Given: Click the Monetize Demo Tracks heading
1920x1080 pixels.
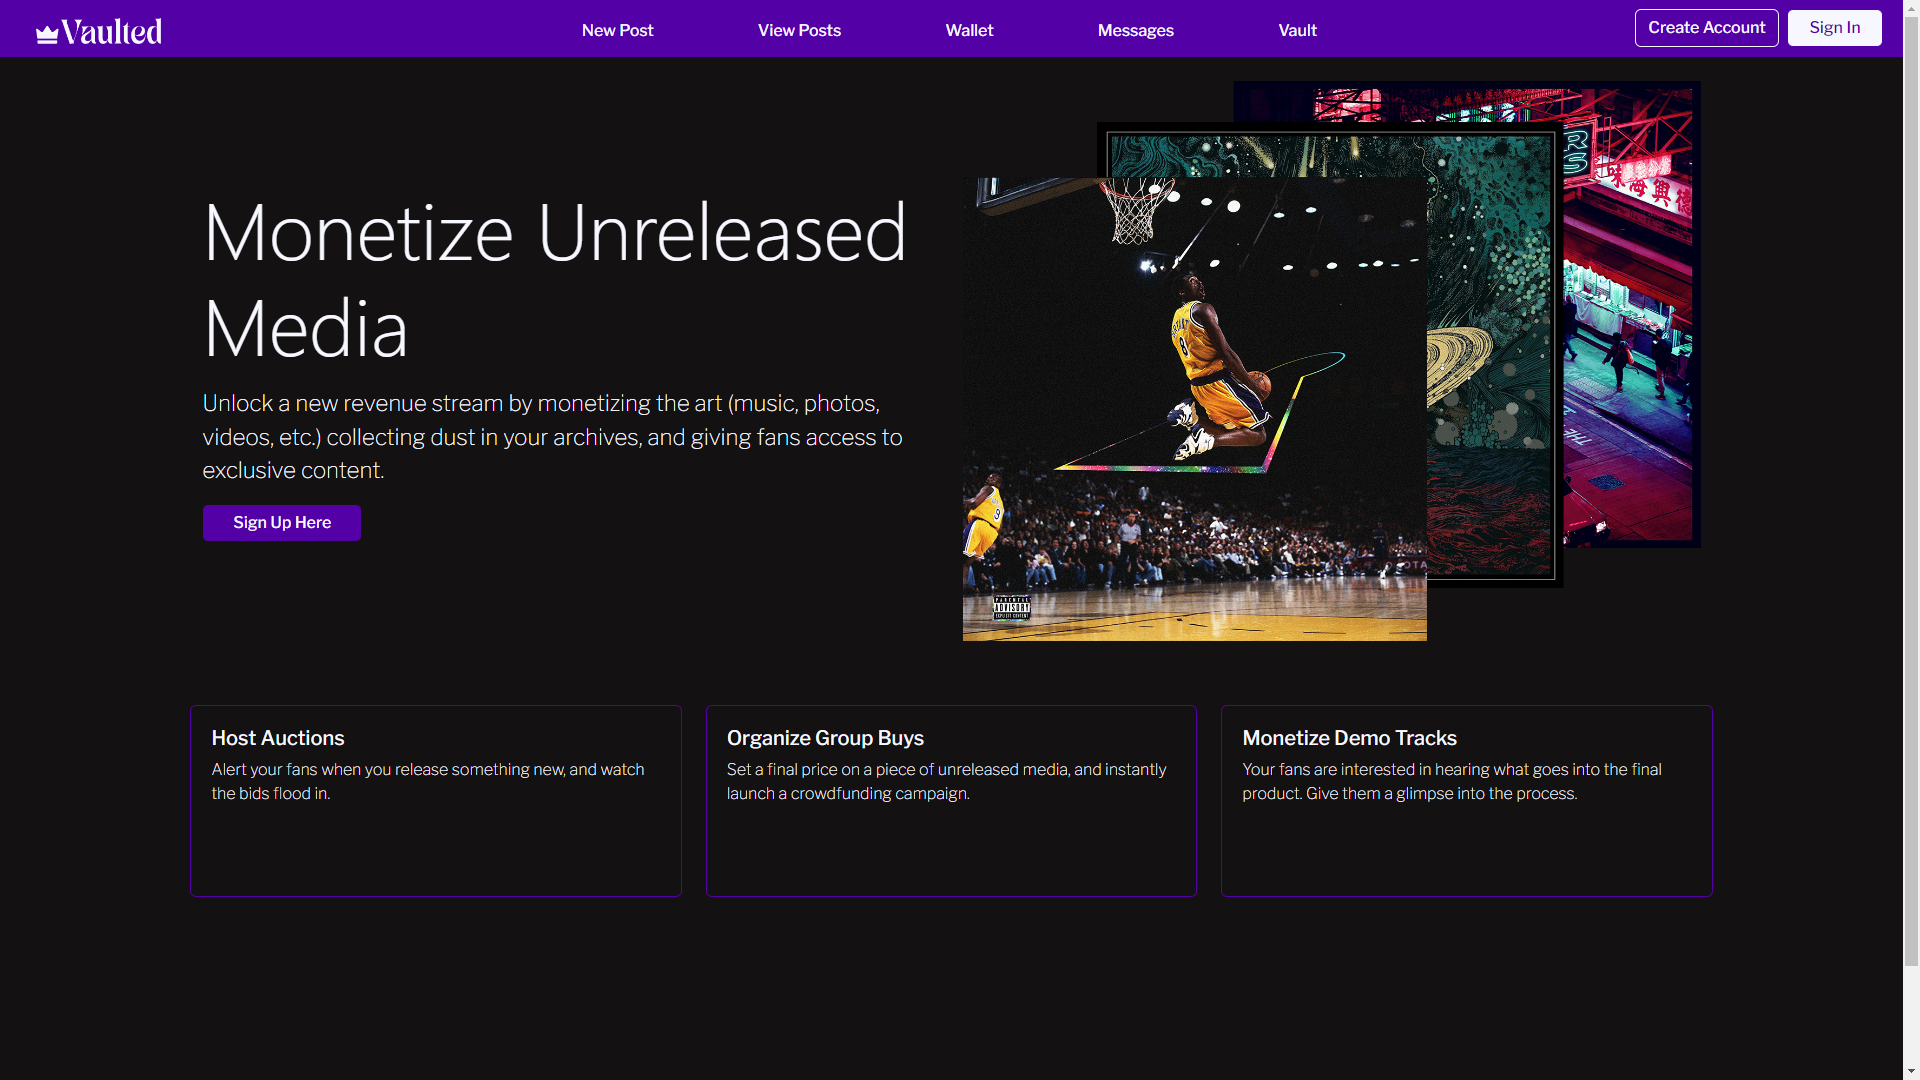Looking at the screenshot, I should point(1349,738).
